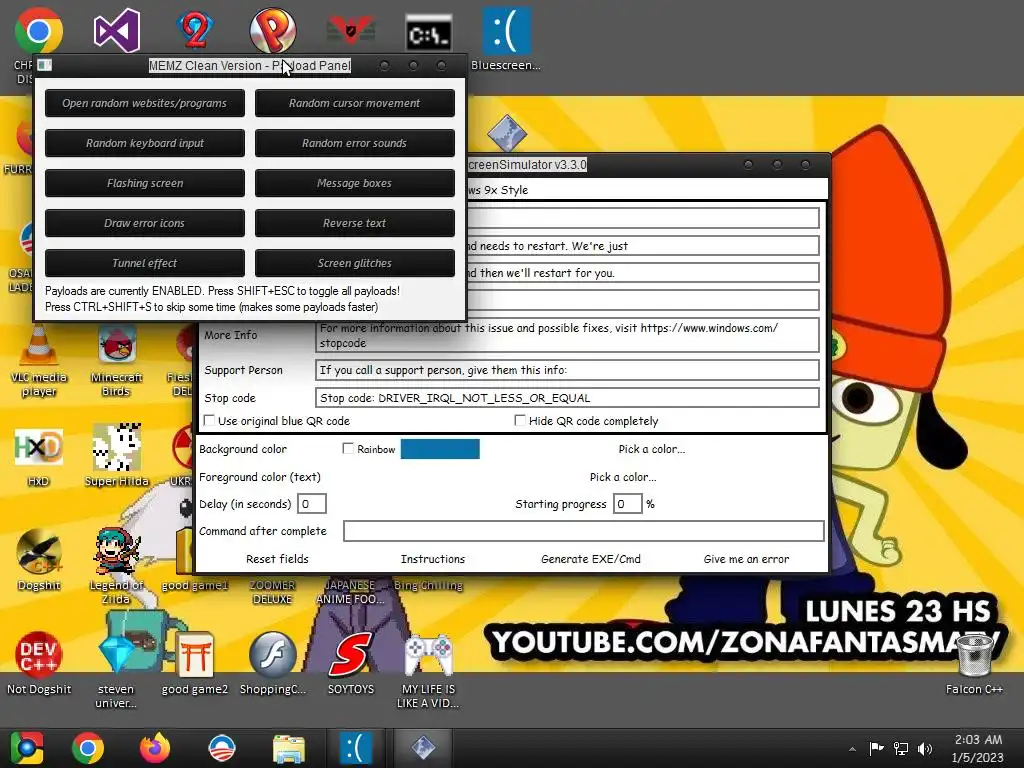The image size is (1024, 768).
Task: Open Firefox from the taskbar
Action: pos(155,748)
